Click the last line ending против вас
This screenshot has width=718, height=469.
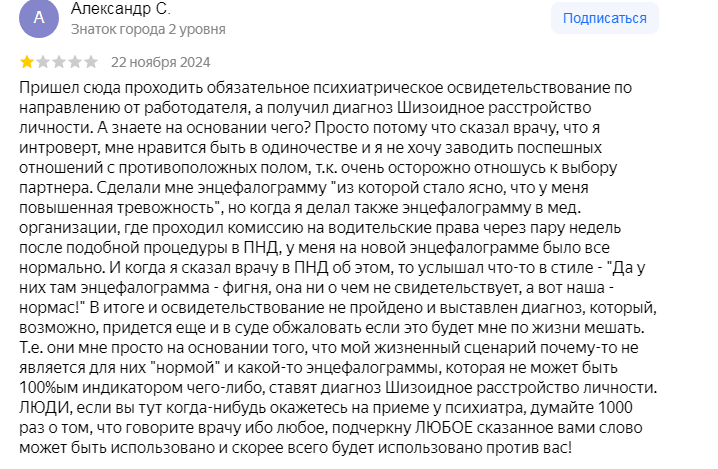click(x=295, y=448)
